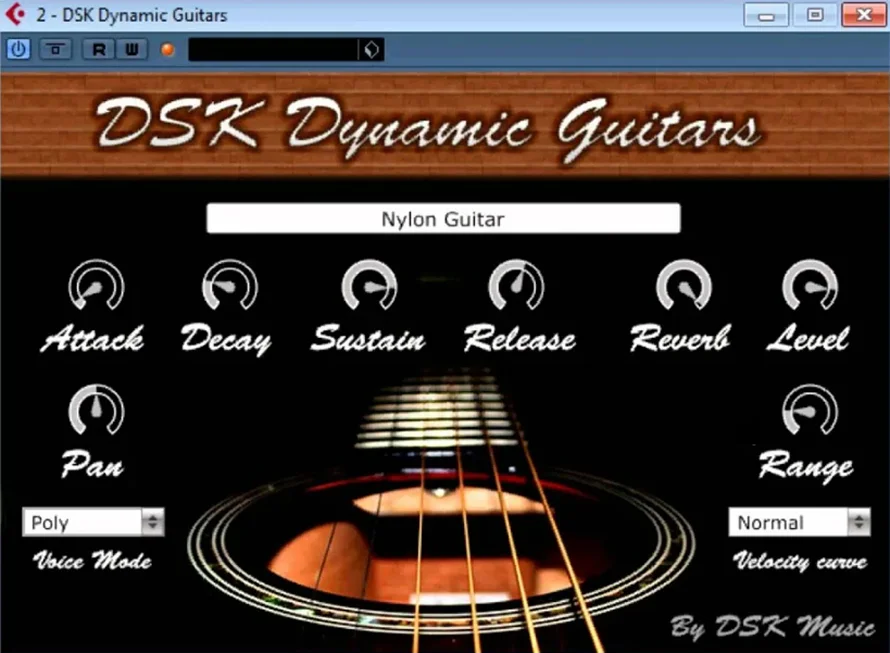The height and width of the screenshot is (653, 890).
Task: Click the Release knob
Action: point(516,286)
